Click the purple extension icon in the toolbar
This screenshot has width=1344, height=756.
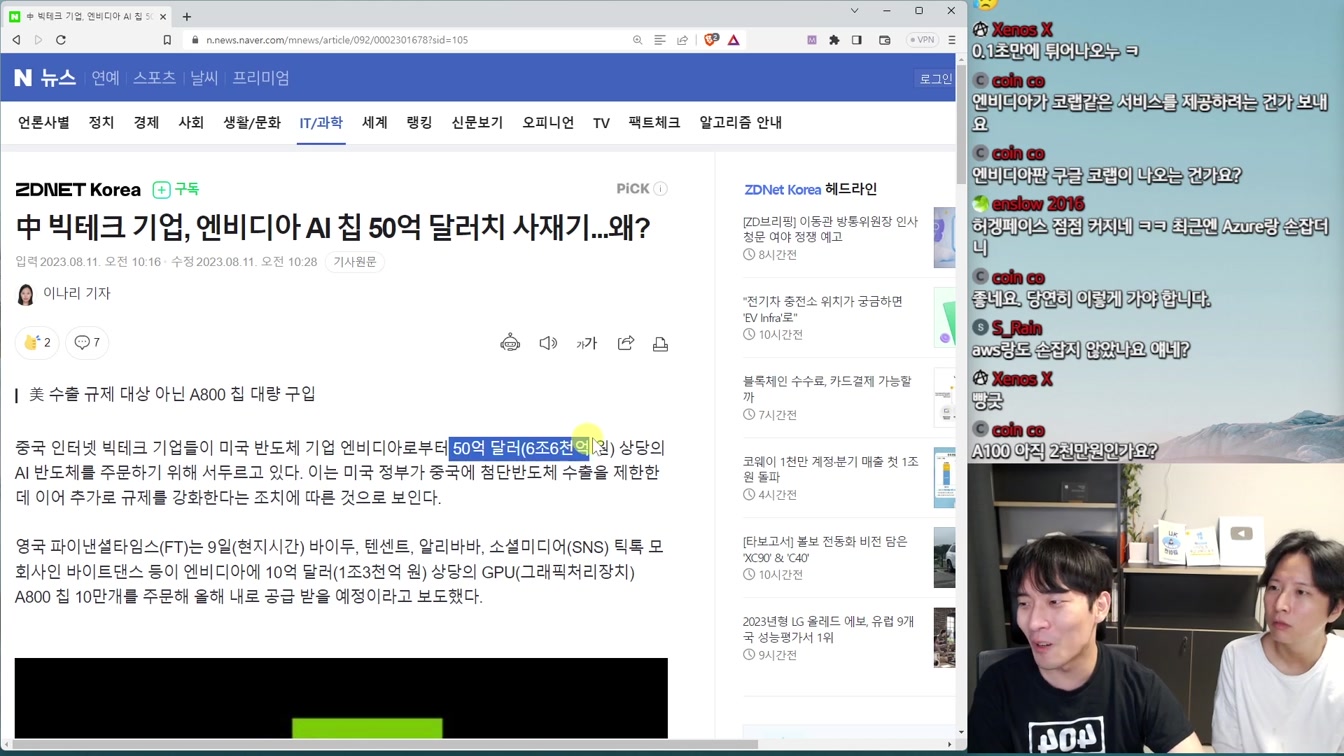(812, 40)
